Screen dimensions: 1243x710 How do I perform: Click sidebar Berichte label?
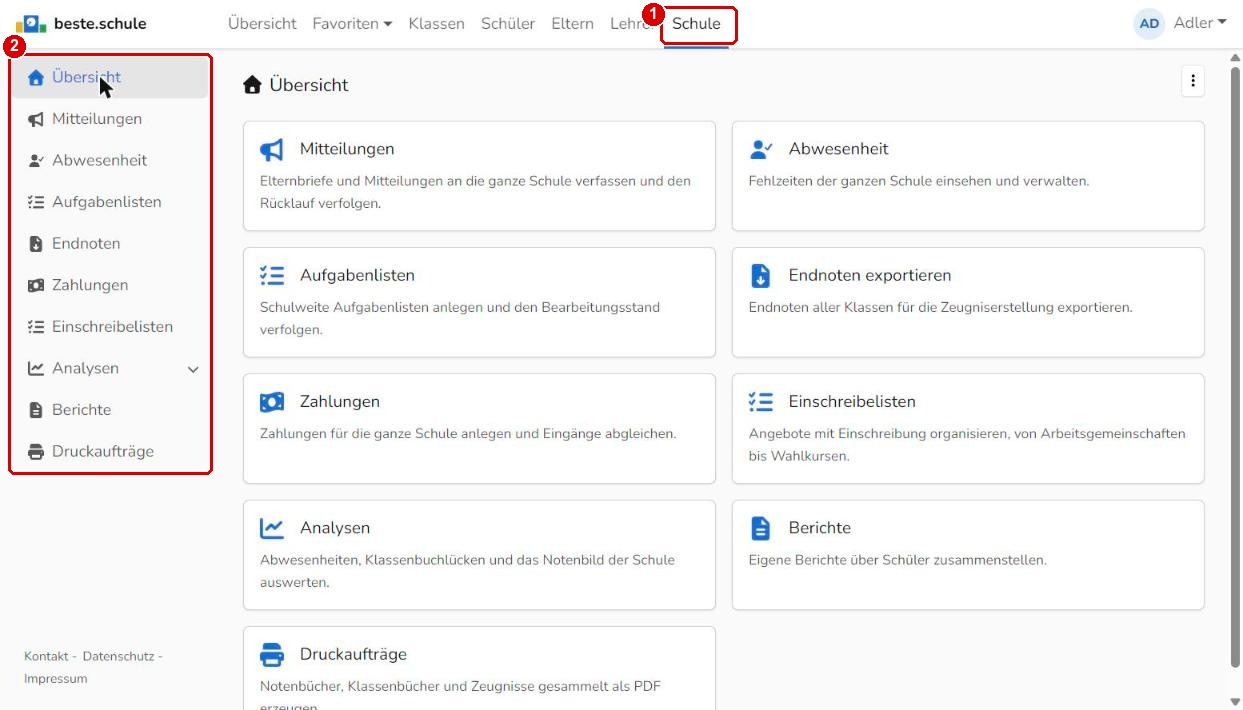click(82, 410)
